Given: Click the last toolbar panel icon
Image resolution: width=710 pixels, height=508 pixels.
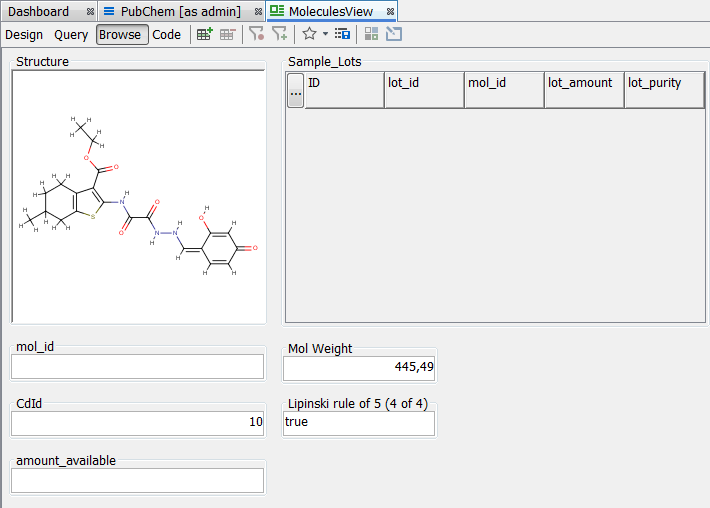Looking at the screenshot, I should pos(394,34).
